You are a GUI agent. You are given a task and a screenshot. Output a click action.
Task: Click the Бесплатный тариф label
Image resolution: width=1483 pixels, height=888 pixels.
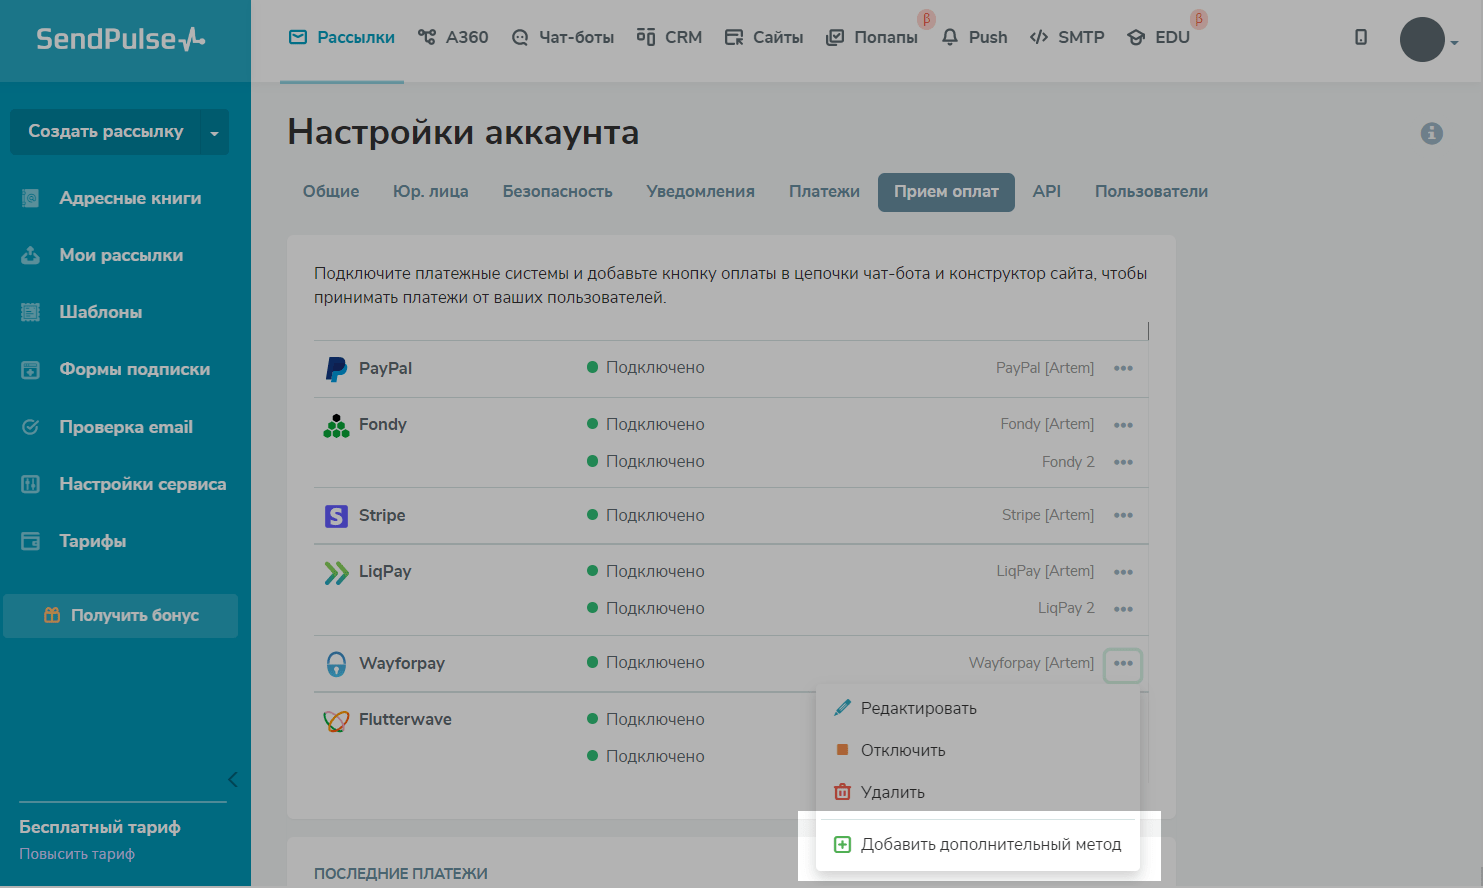[x=100, y=827]
